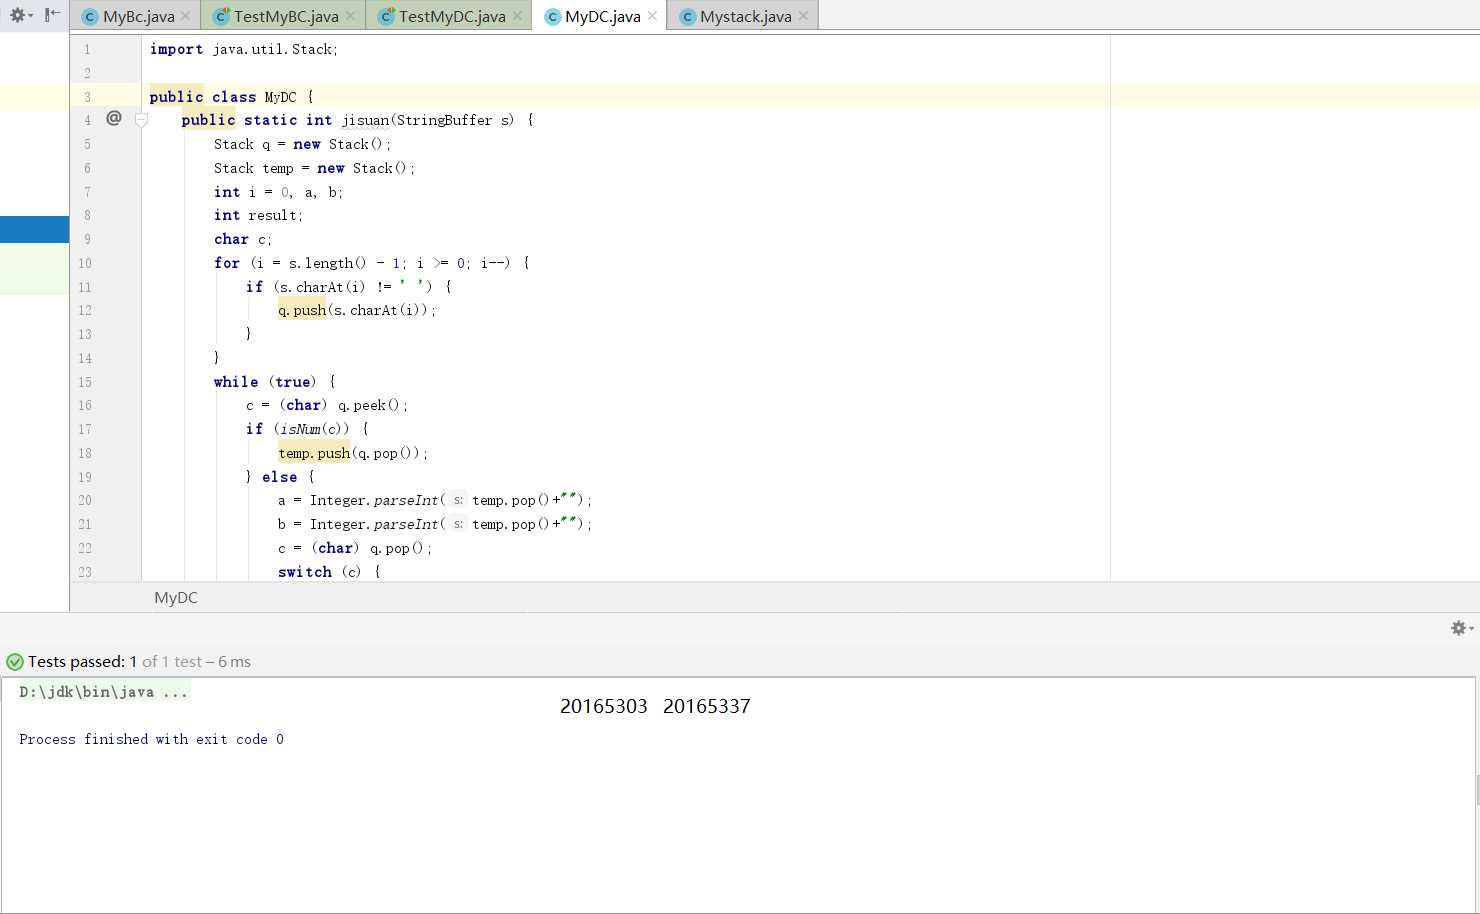This screenshot has height=914, width=1480.
Task: Close the TestMyDC.java tab
Action: (517, 16)
